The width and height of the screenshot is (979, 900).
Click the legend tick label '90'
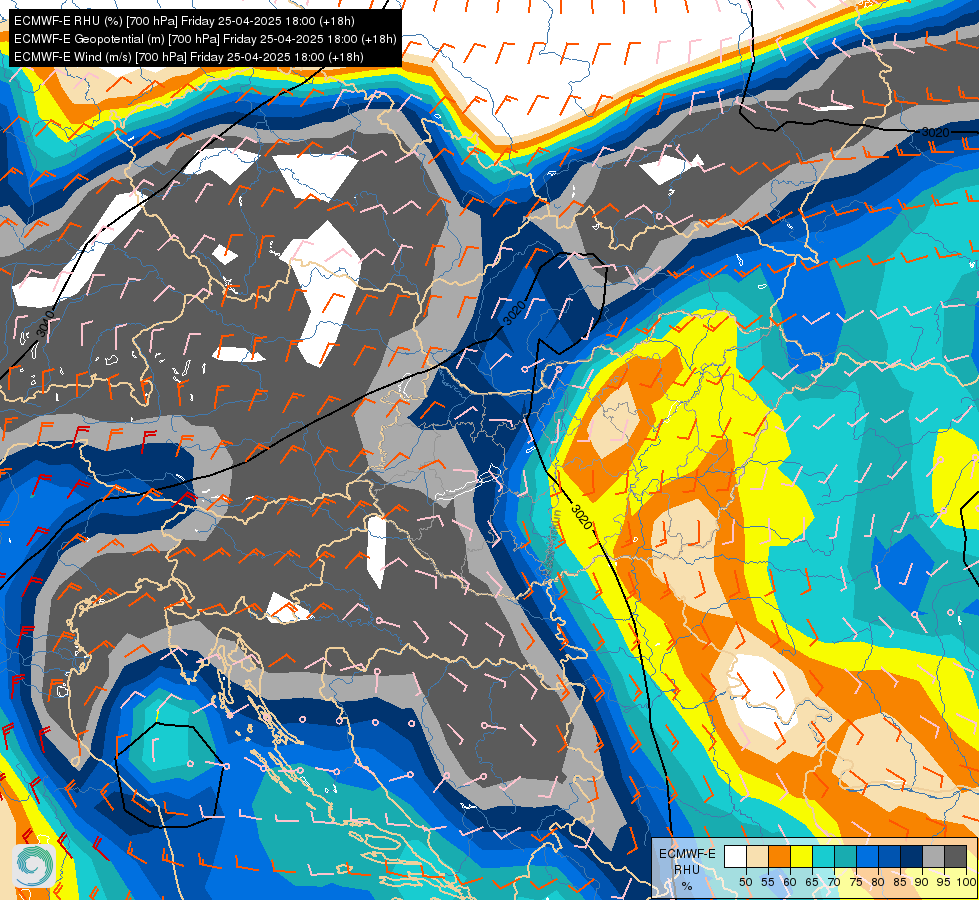(922, 882)
